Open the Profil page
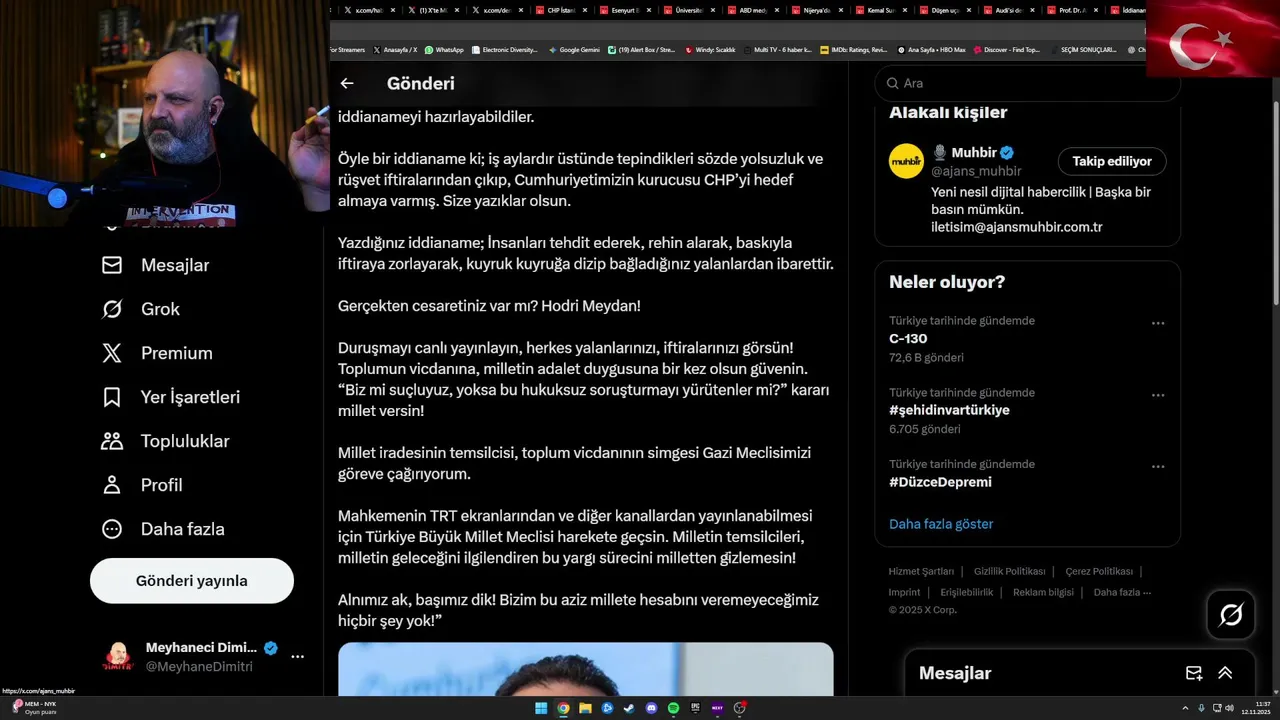Image resolution: width=1280 pixels, height=720 pixels. [x=141, y=485]
